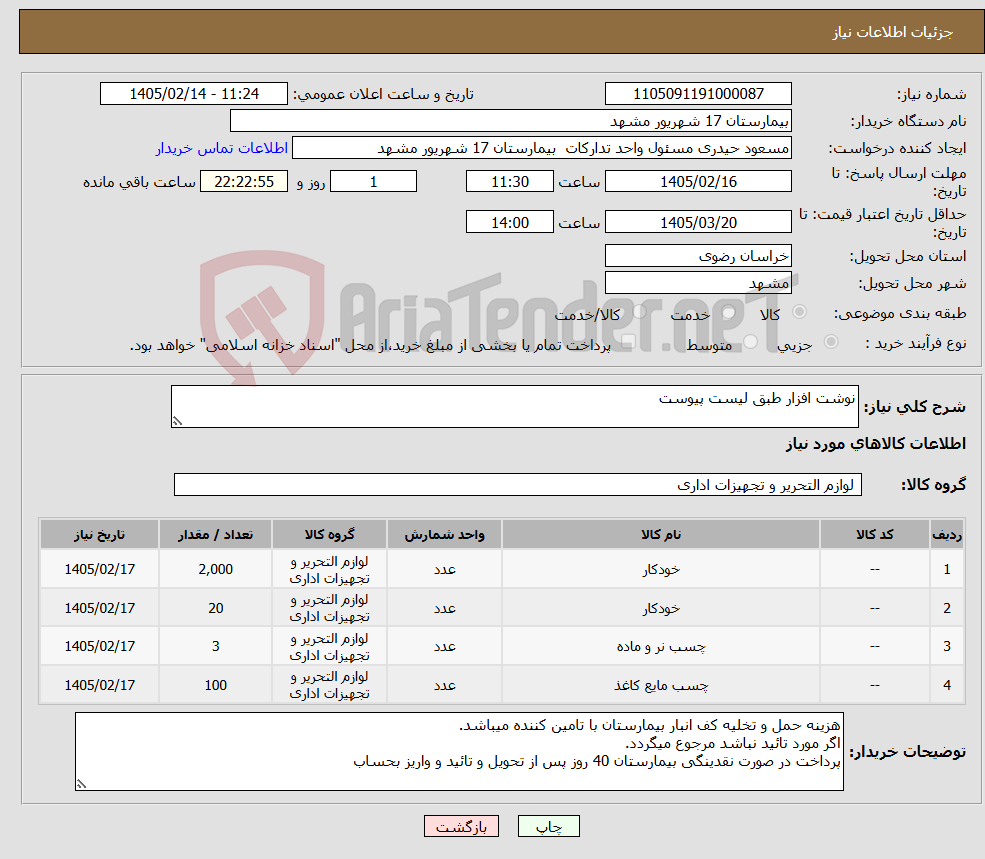Click the بازگشت (back) button

point(461,826)
